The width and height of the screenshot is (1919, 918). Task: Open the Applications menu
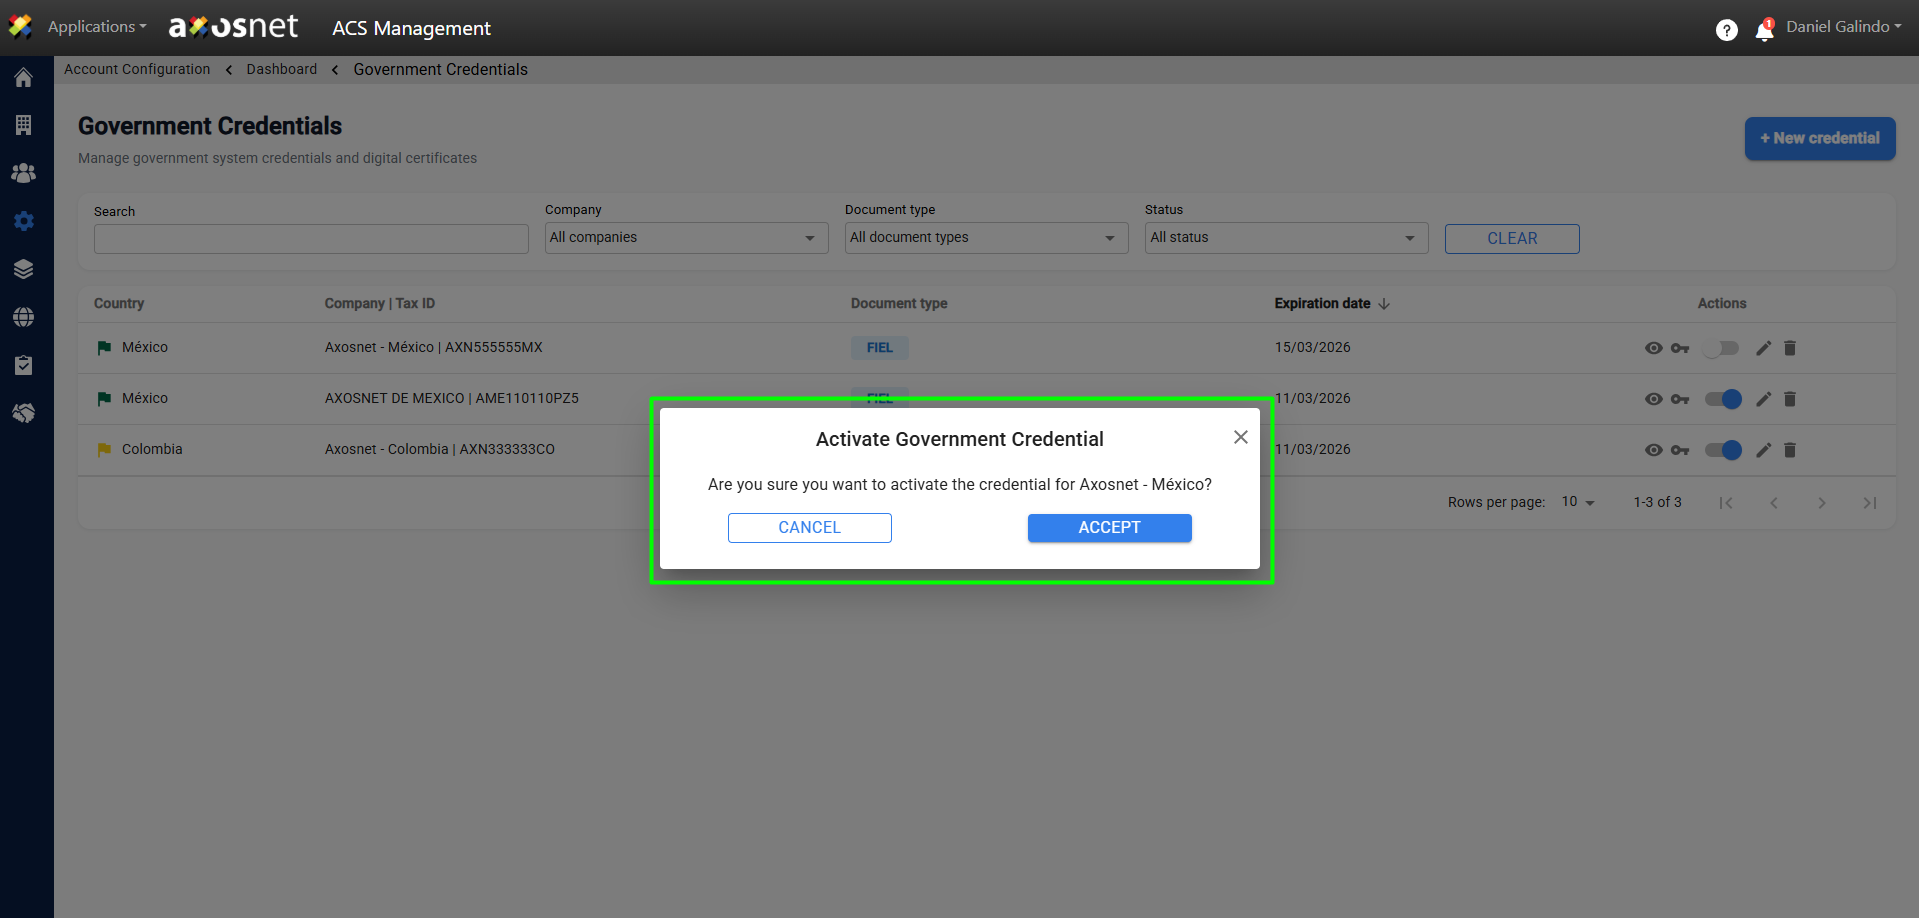click(x=96, y=27)
